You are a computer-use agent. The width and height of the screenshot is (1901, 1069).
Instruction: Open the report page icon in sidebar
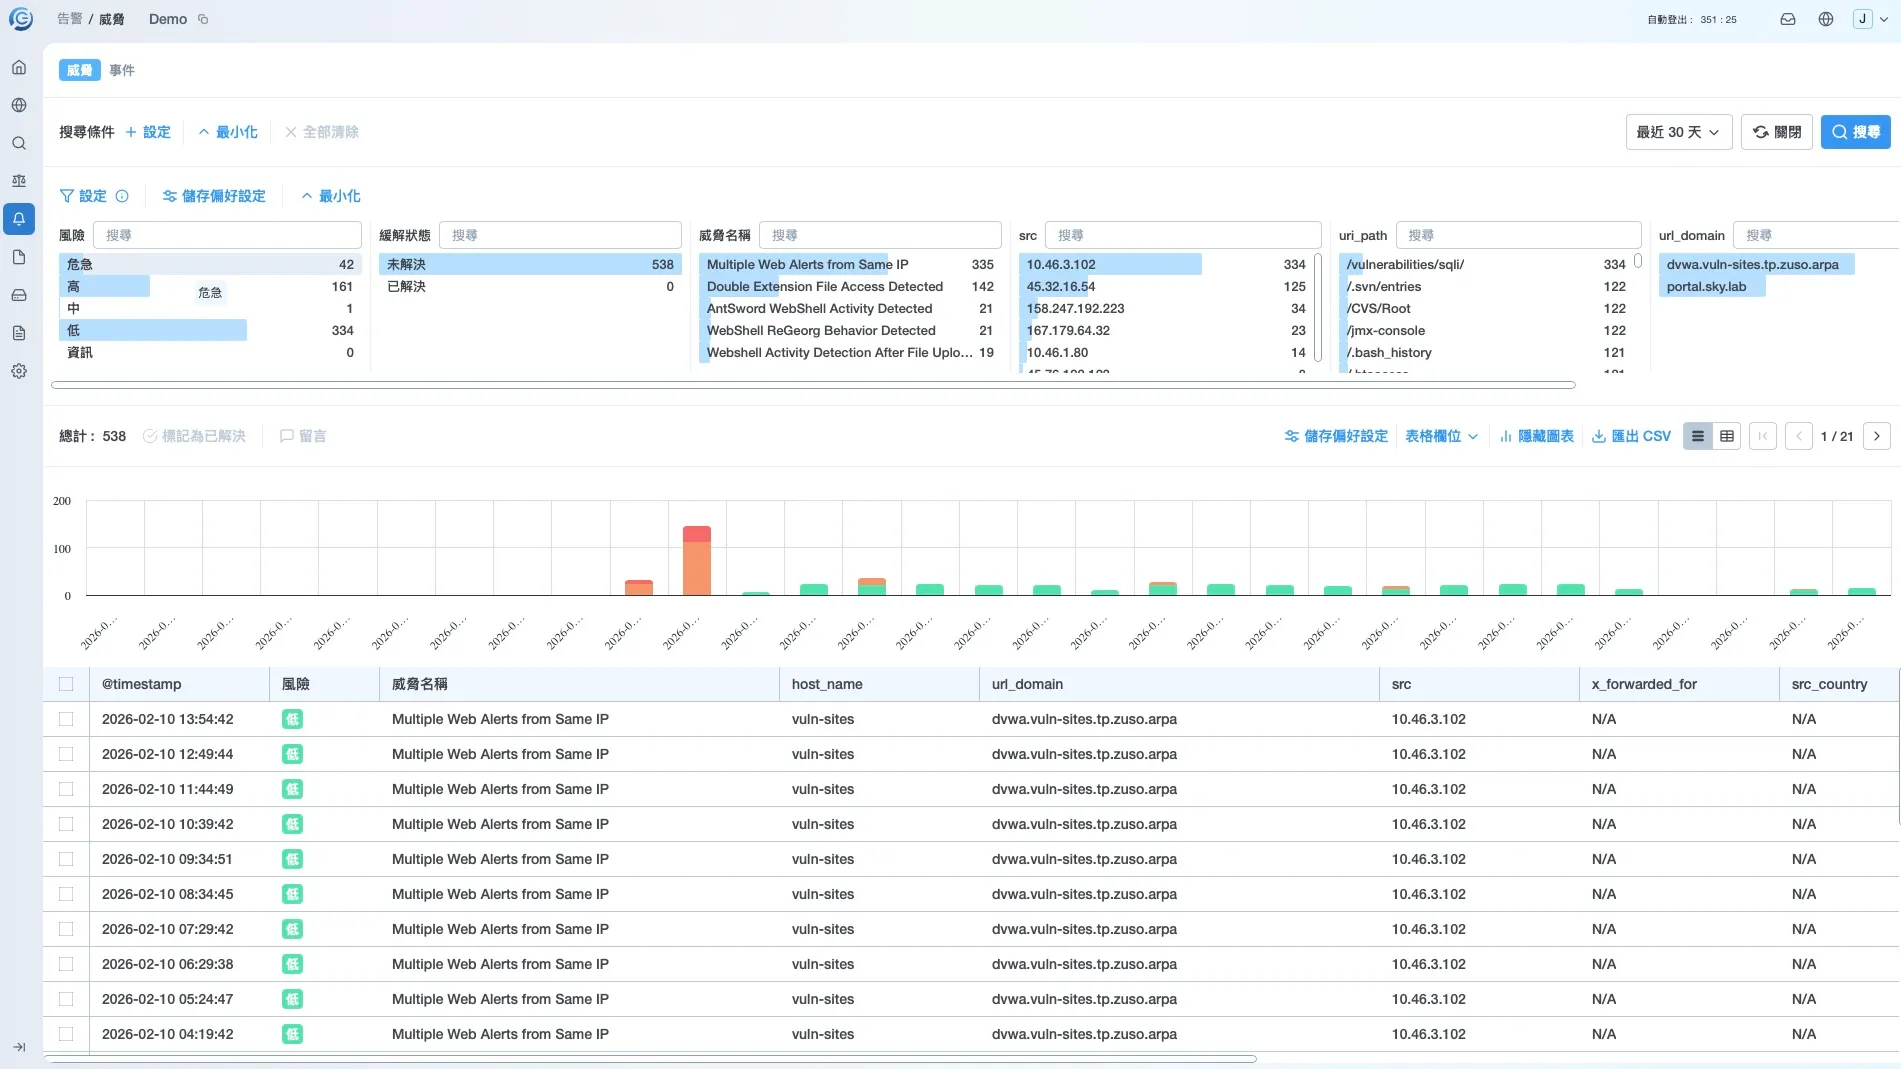tap(19, 333)
